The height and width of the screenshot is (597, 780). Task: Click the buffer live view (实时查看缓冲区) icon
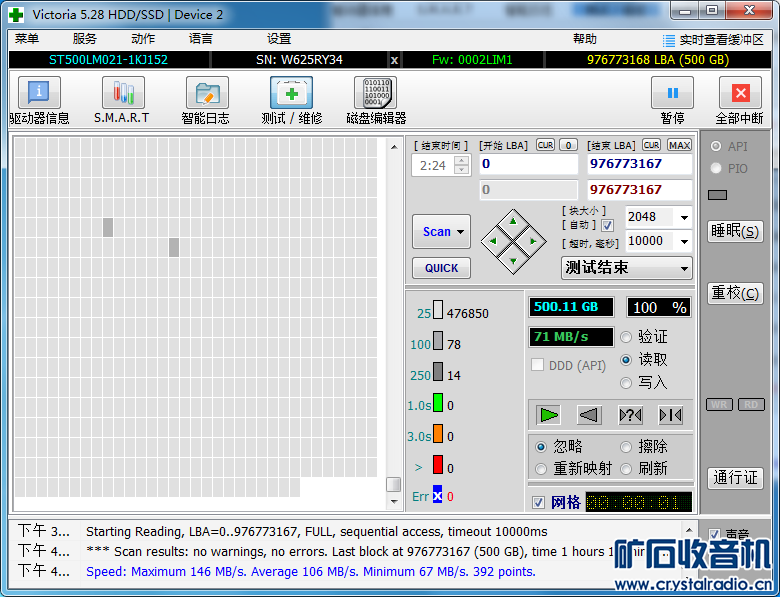[669, 40]
